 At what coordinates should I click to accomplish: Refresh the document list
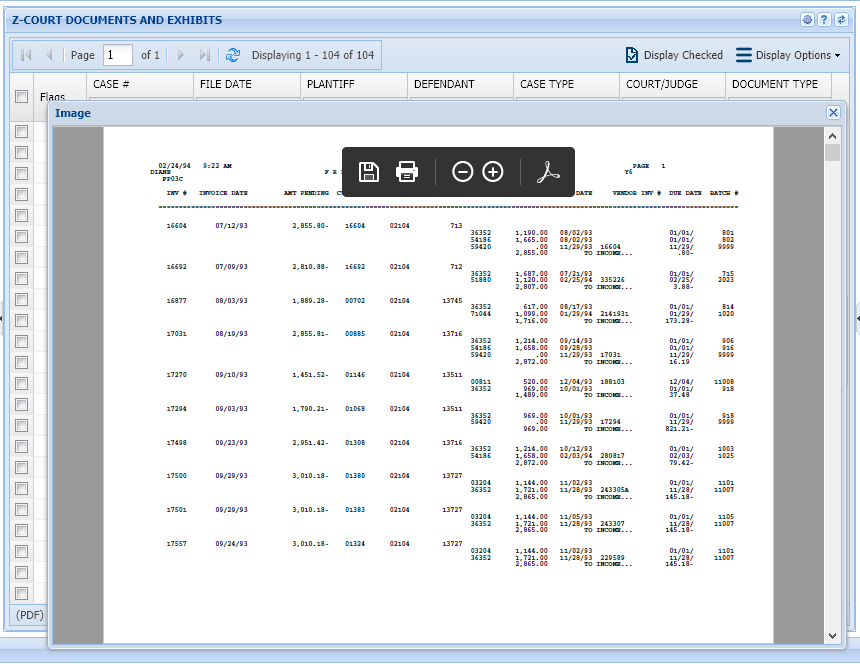tap(233, 55)
